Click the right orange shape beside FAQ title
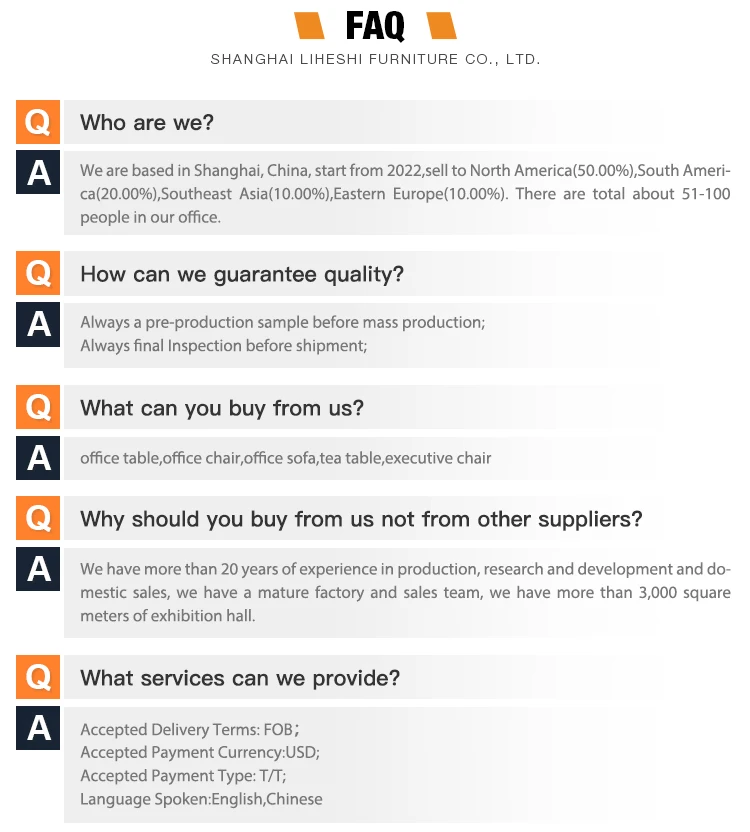 coord(442,25)
